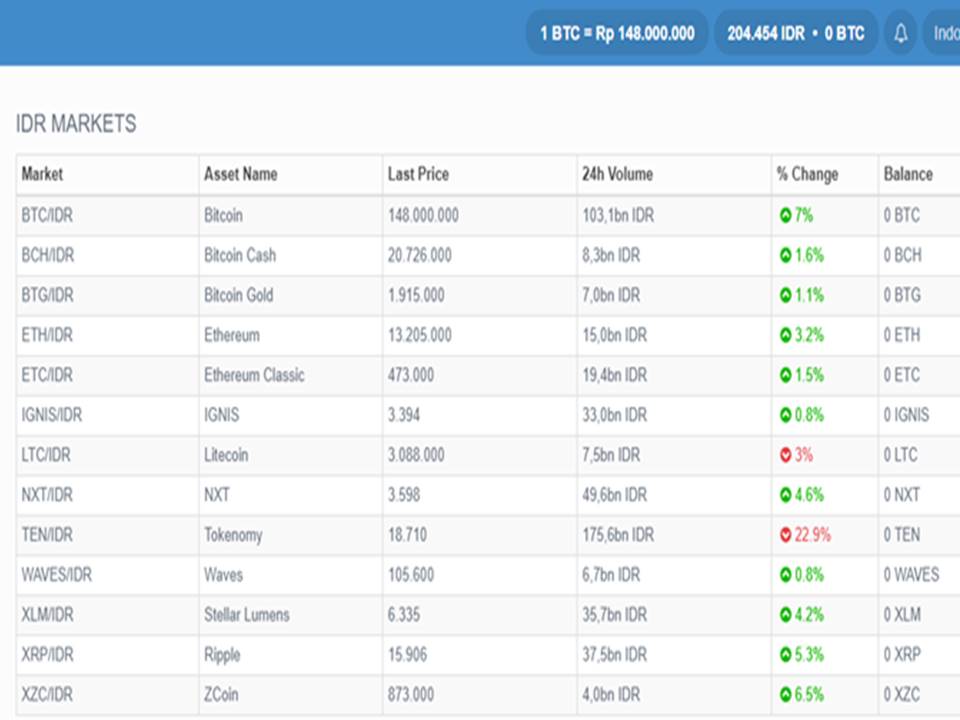The height and width of the screenshot is (720, 960).
Task: Sort by the Balance column header
Action: click(908, 174)
